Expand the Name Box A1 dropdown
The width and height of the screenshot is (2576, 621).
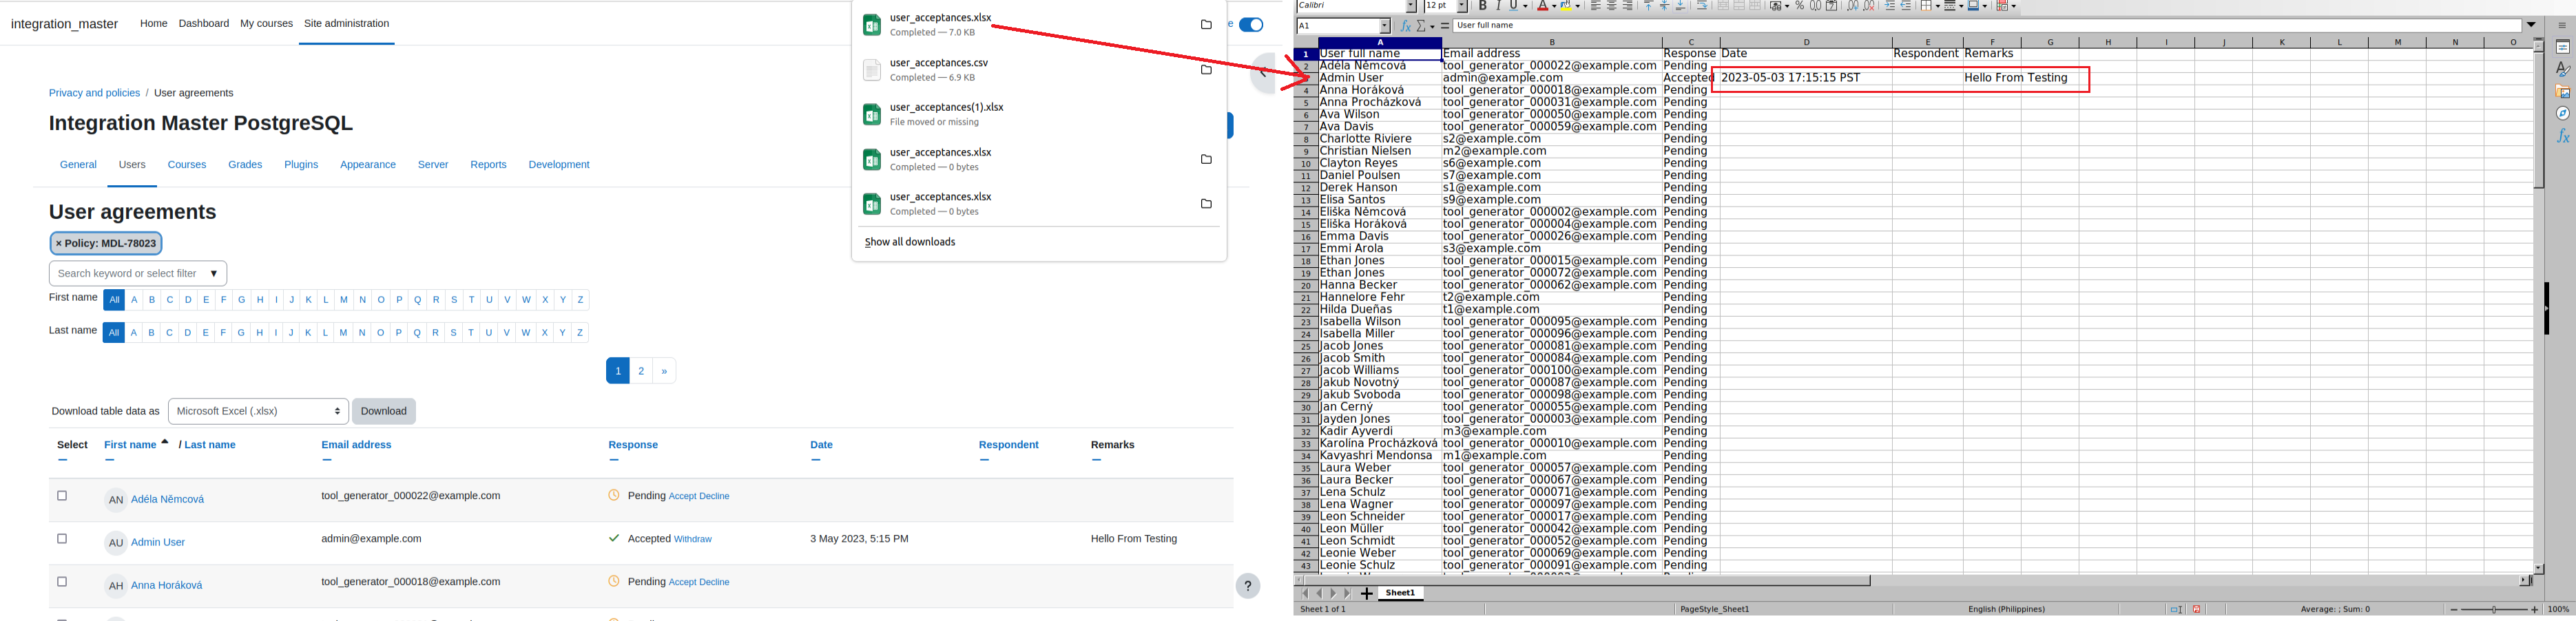1385,26
